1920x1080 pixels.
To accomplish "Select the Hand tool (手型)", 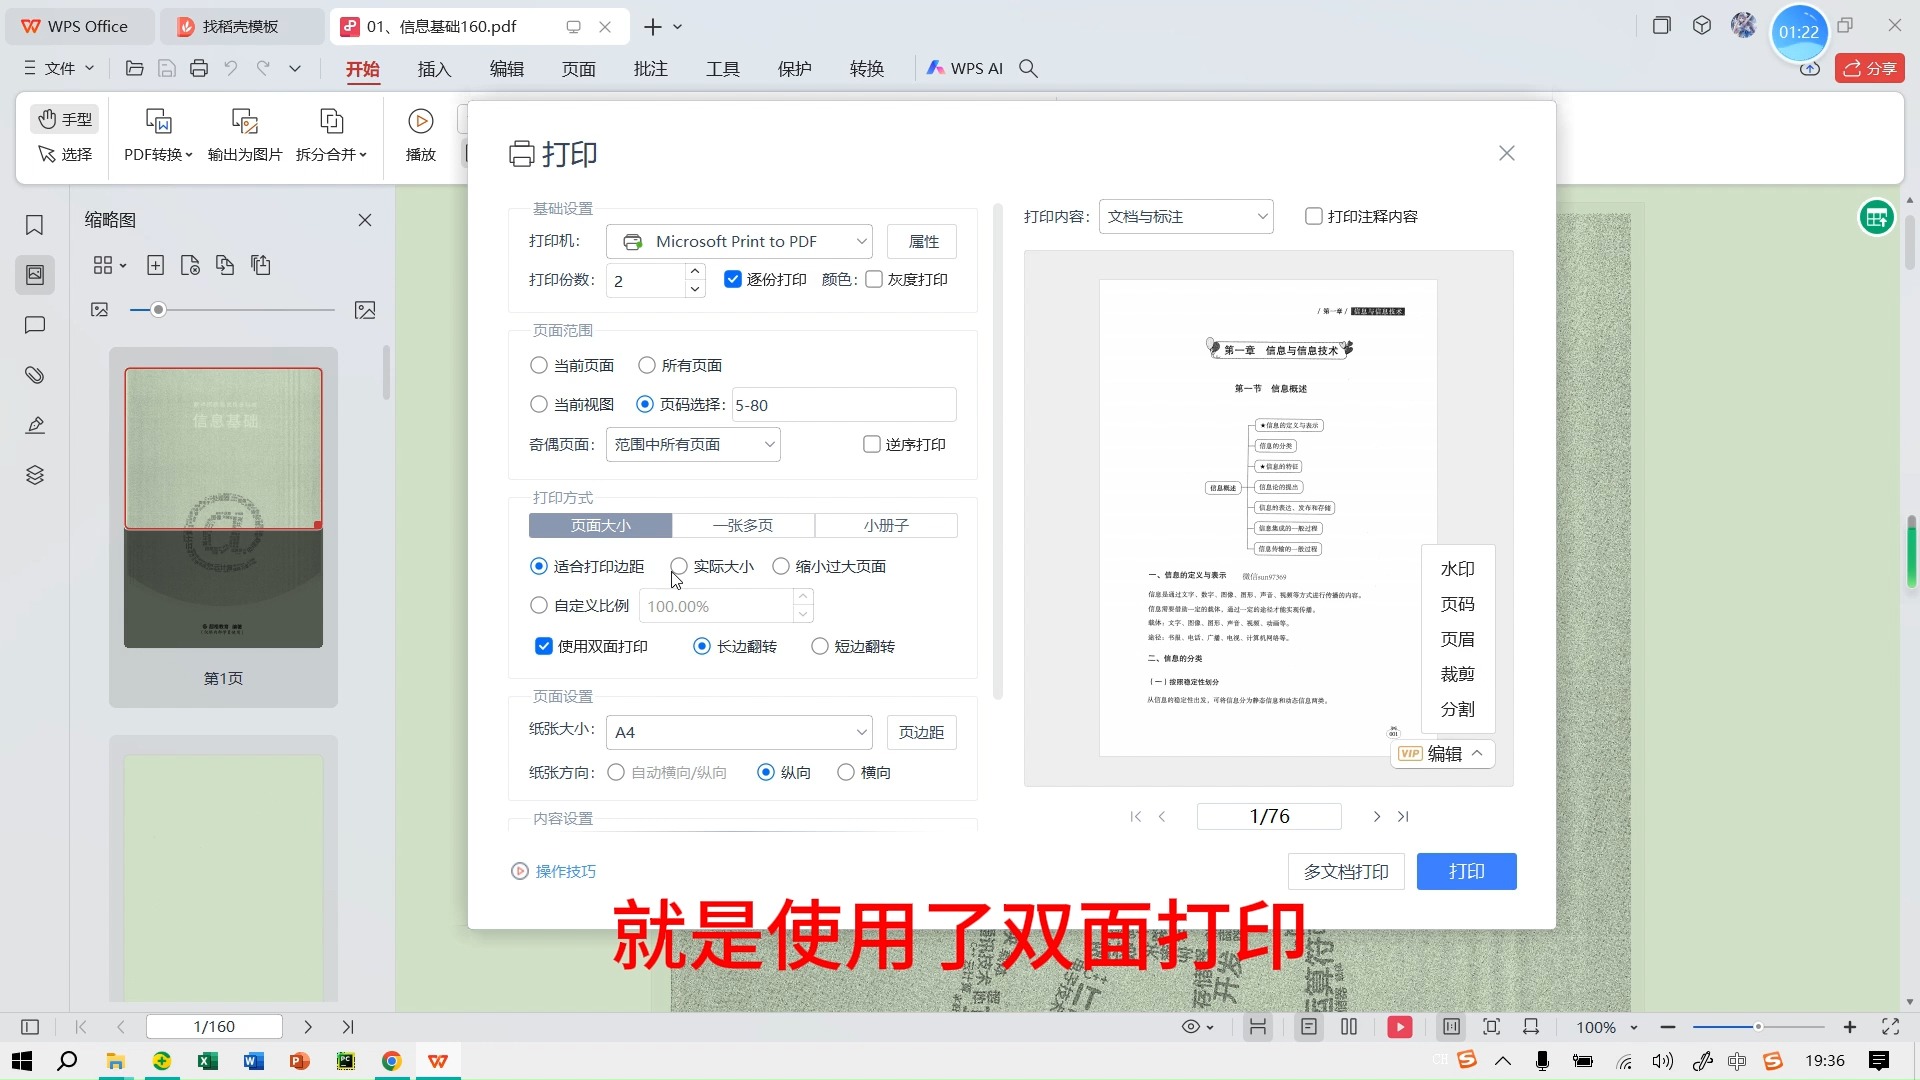I will [65, 119].
